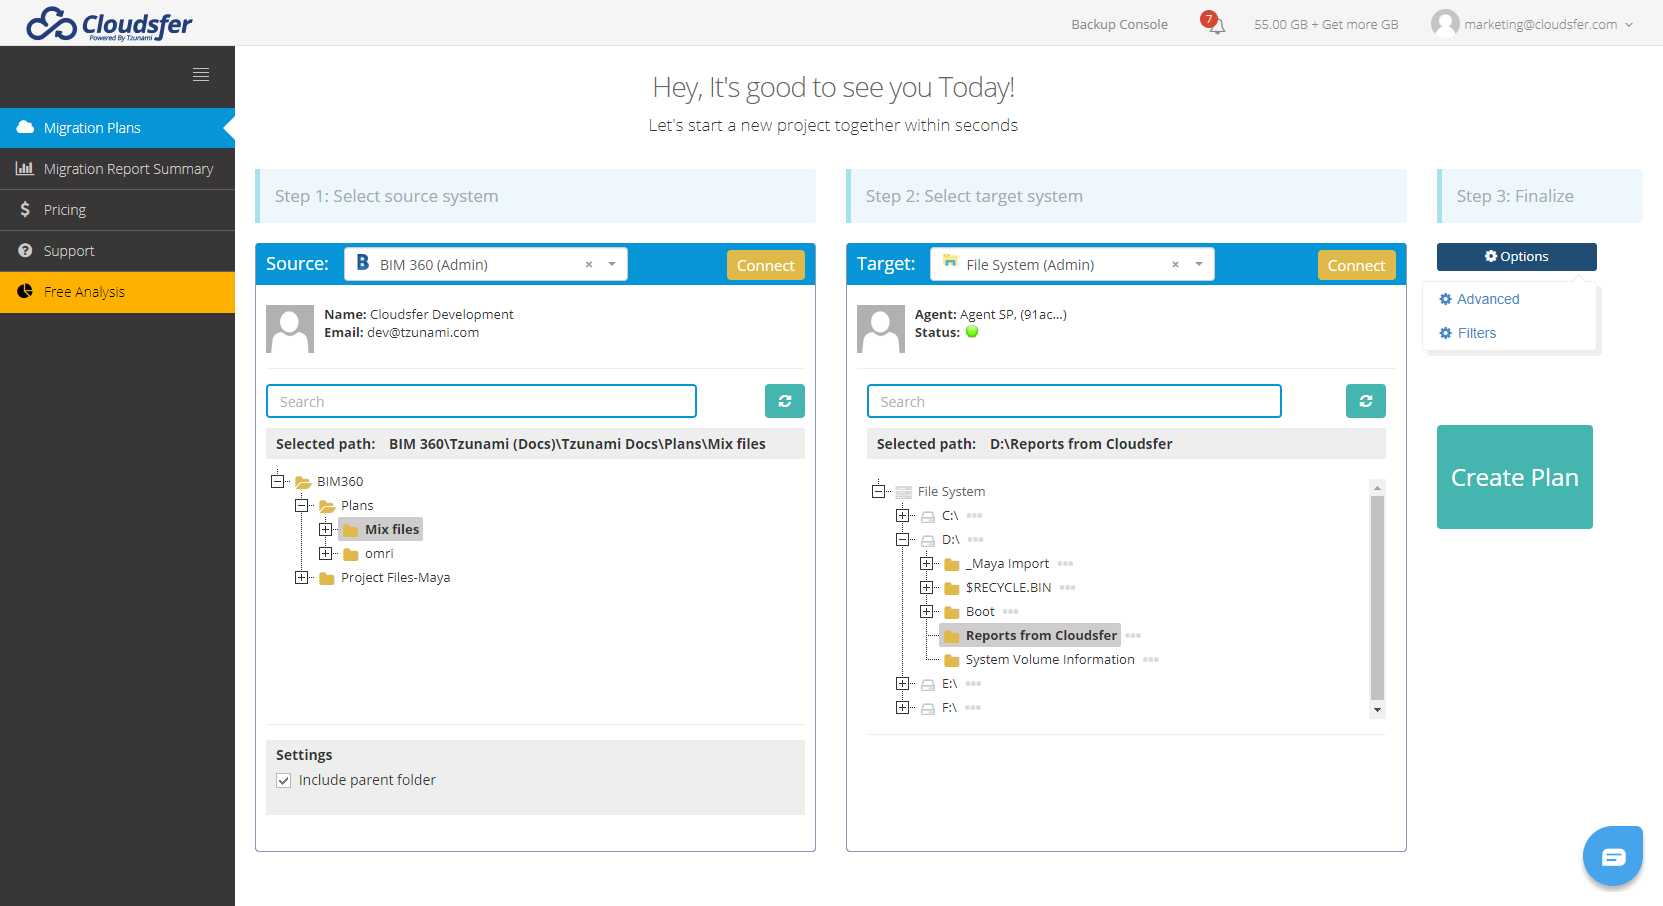Click the Options button
The width and height of the screenshot is (1663, 906).
pyautogui.click(x=1517, y=257)
